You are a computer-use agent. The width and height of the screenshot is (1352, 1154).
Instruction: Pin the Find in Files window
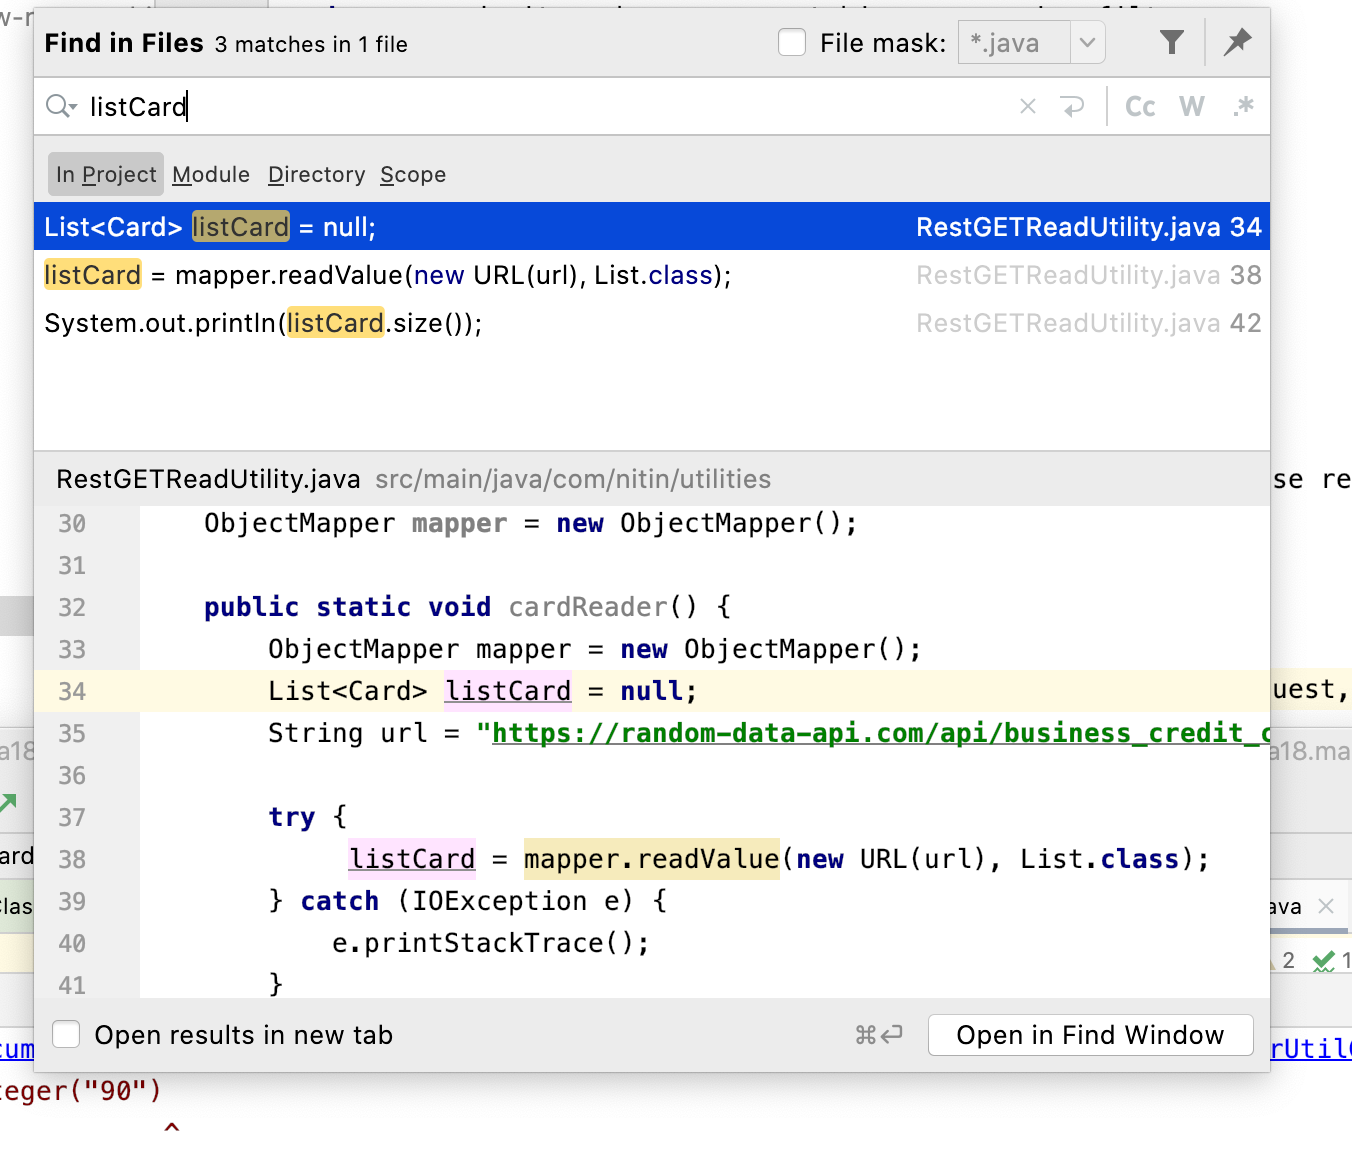tap(1237, 42)
